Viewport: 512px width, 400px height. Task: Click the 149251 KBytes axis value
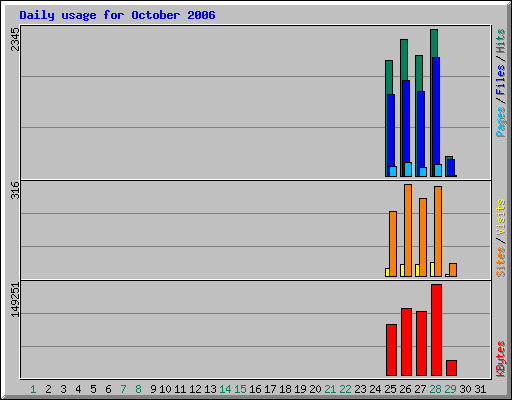coord(15,300)
